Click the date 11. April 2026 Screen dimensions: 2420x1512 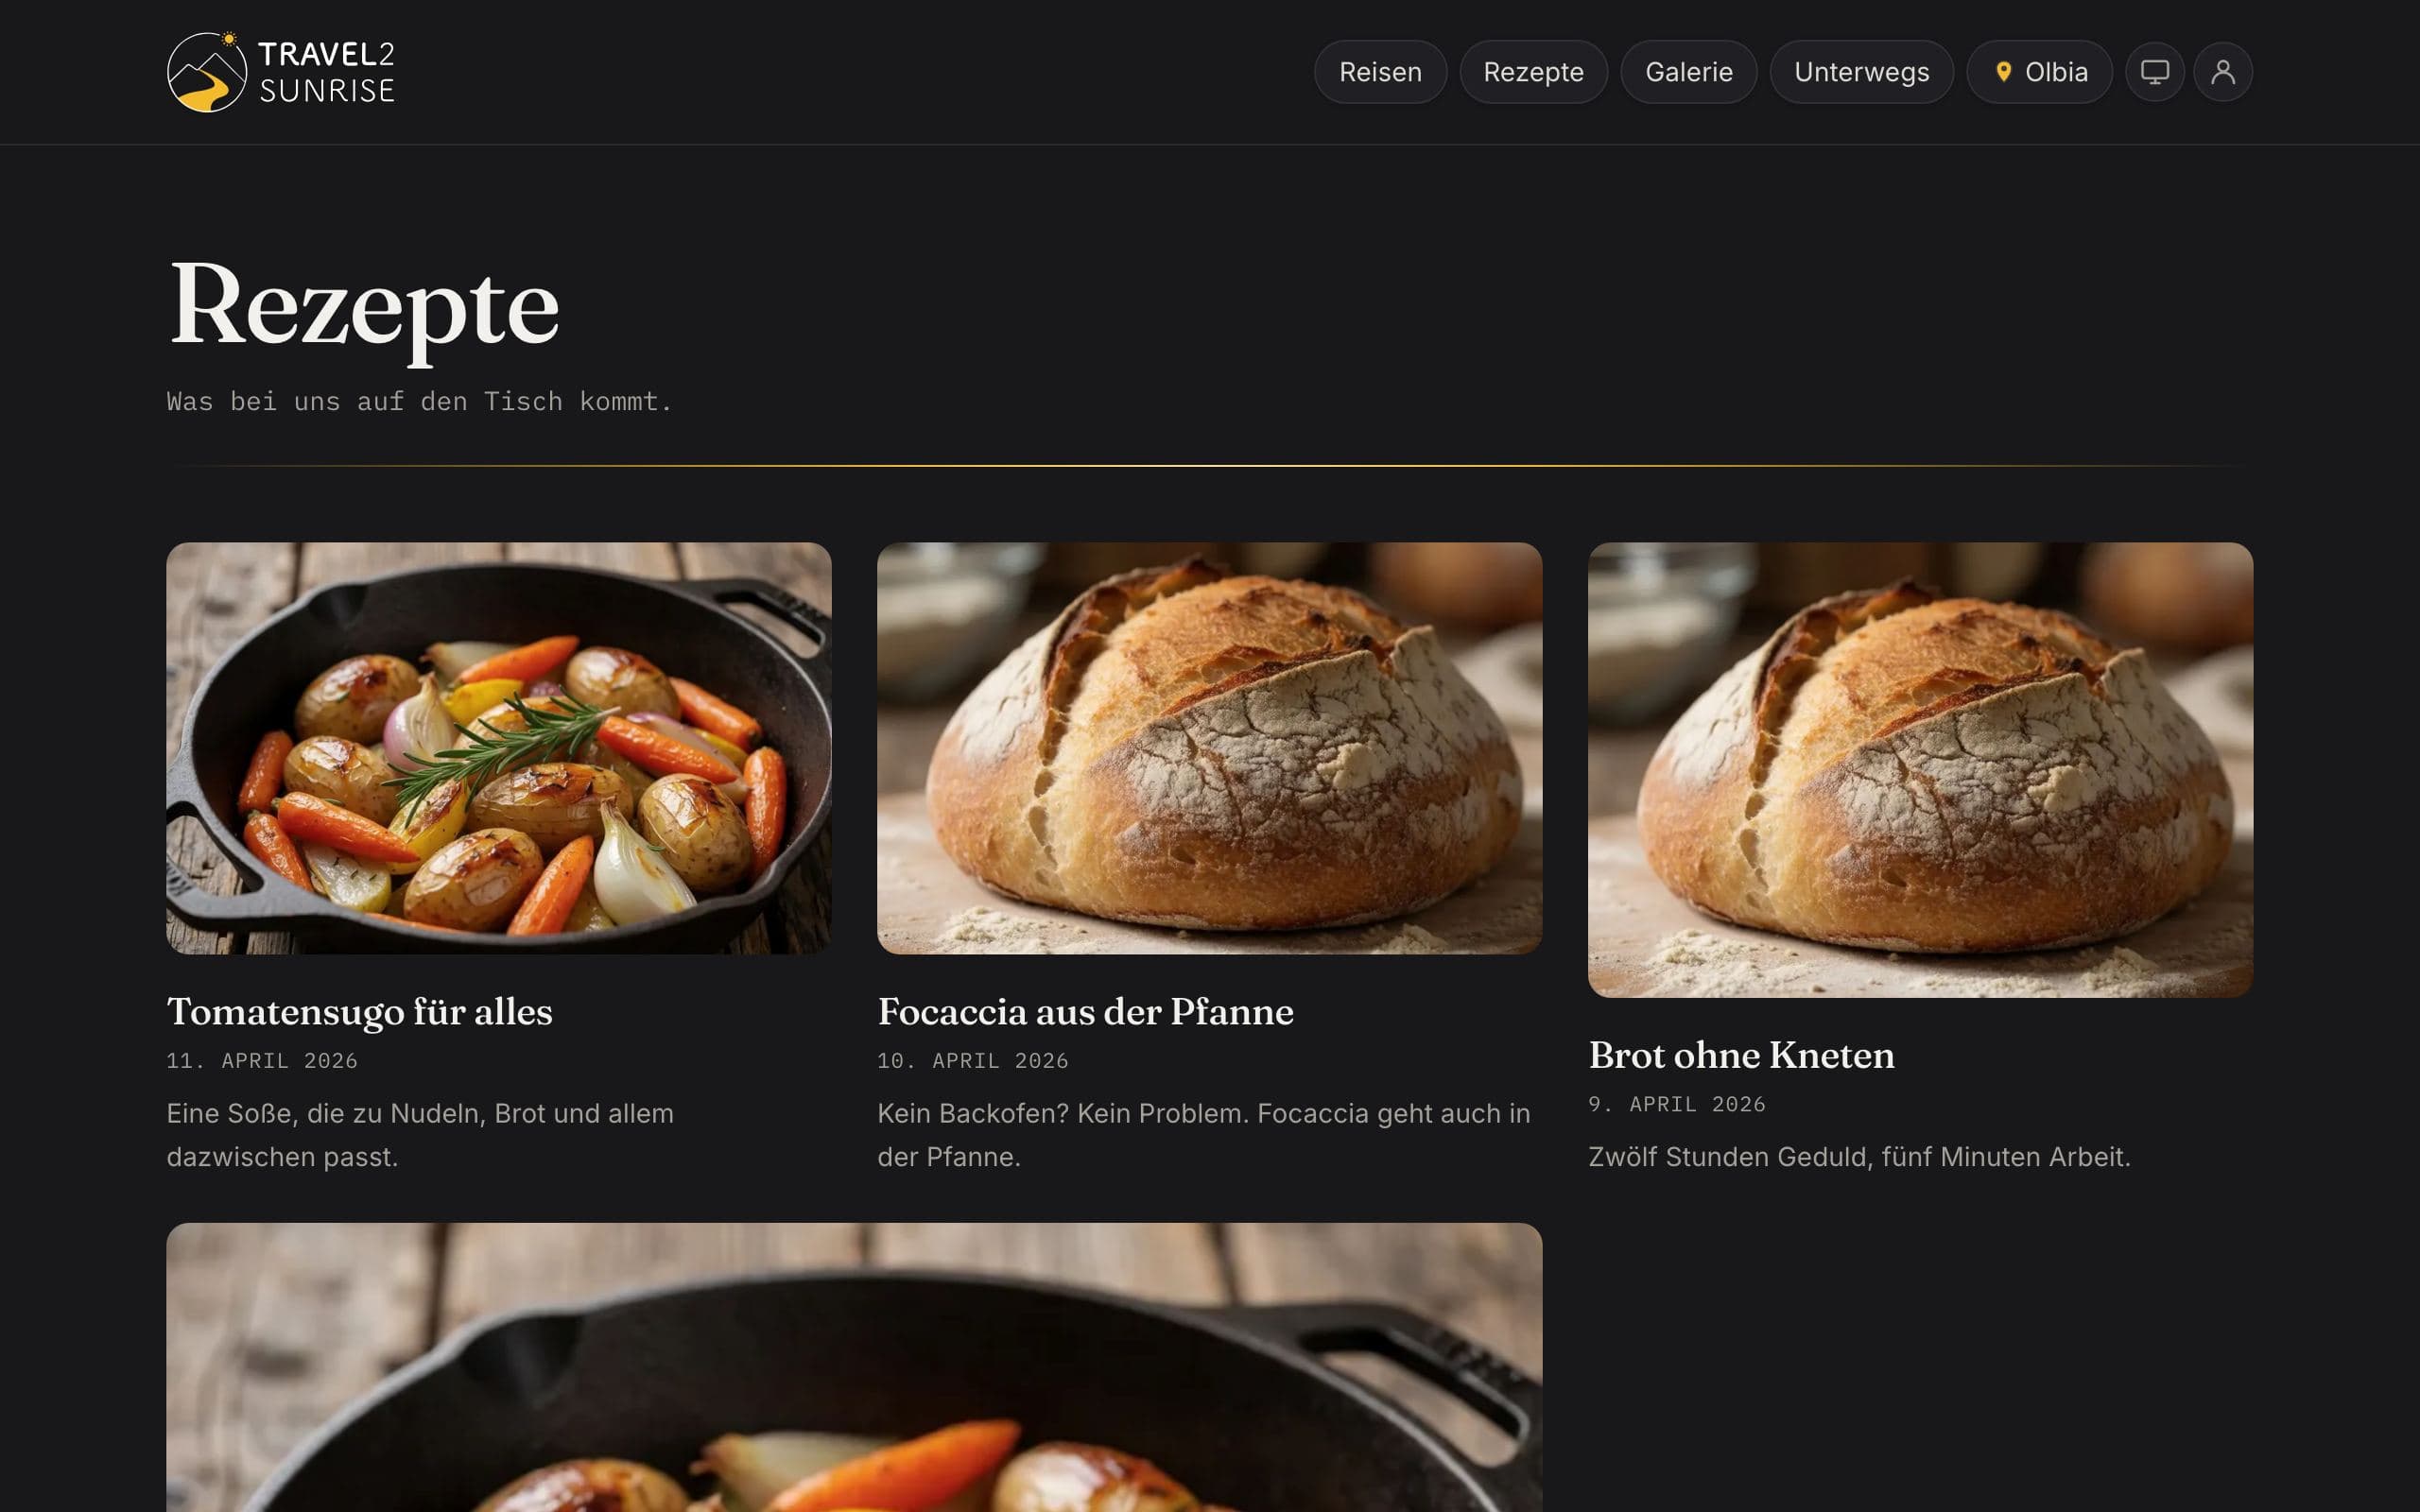(262, 1061)
